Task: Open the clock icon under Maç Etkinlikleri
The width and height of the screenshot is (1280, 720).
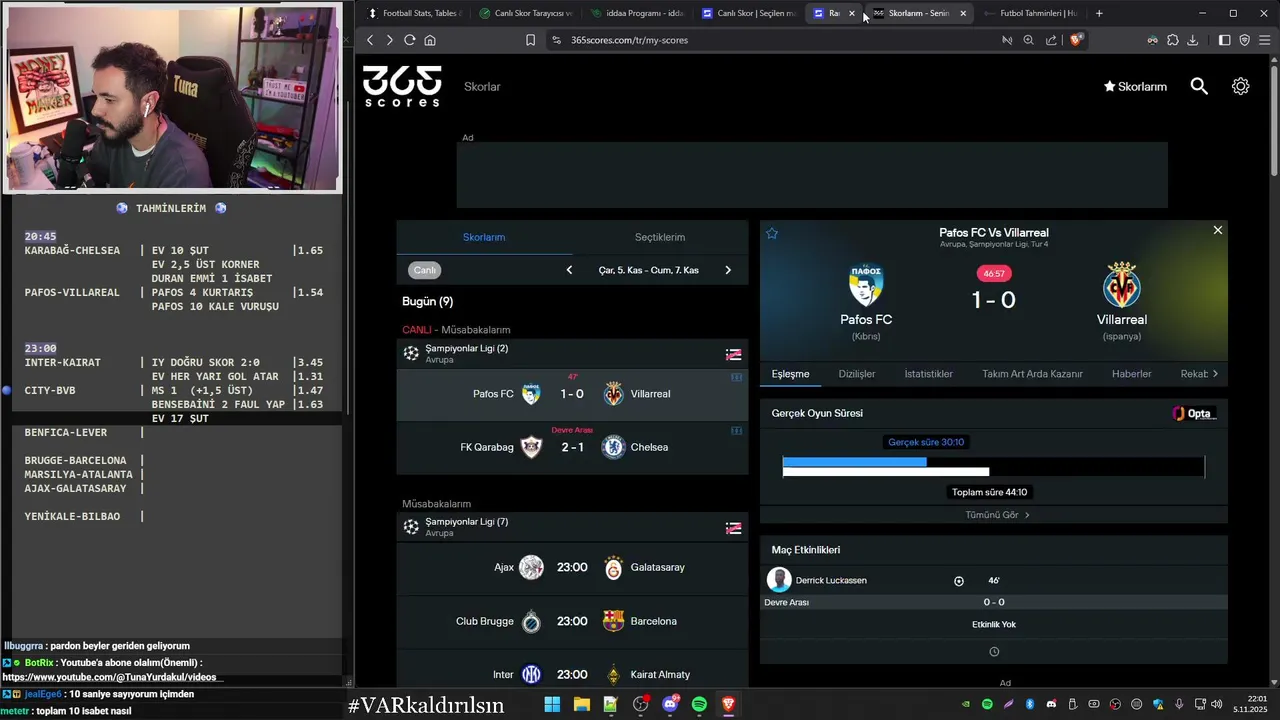Action: click(x=994, y=652)
